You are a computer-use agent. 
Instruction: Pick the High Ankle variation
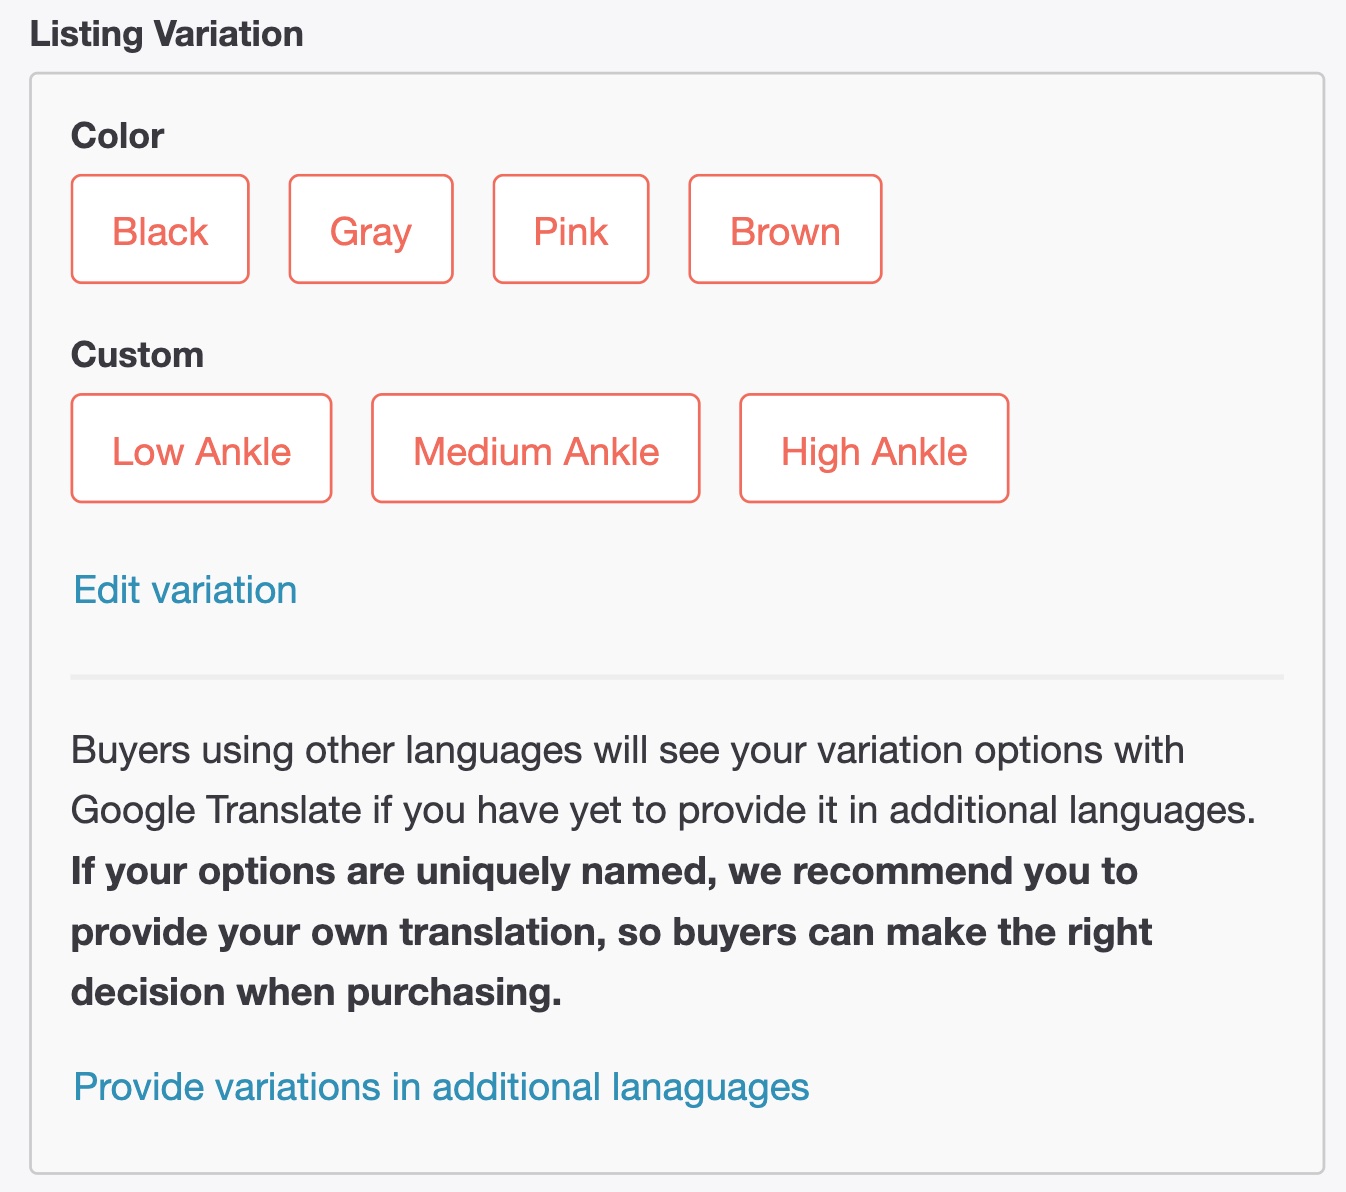[874, 449]
